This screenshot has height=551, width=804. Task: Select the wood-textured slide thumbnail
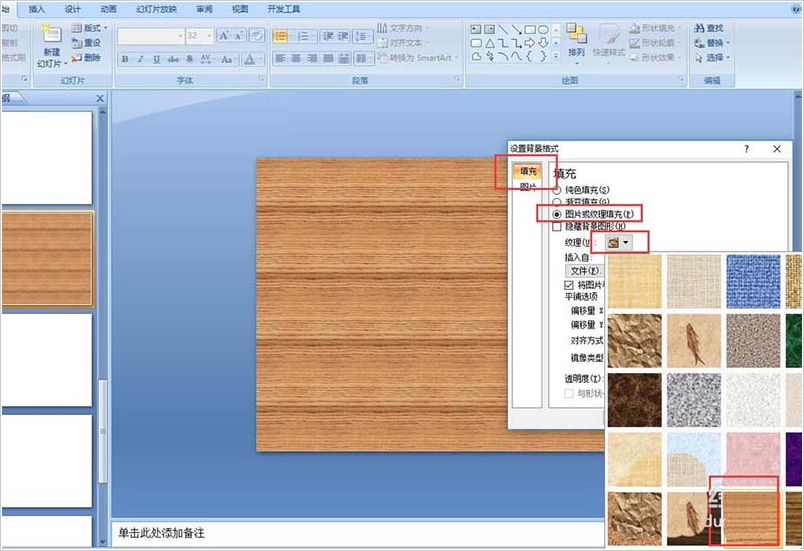coord(47,259)
